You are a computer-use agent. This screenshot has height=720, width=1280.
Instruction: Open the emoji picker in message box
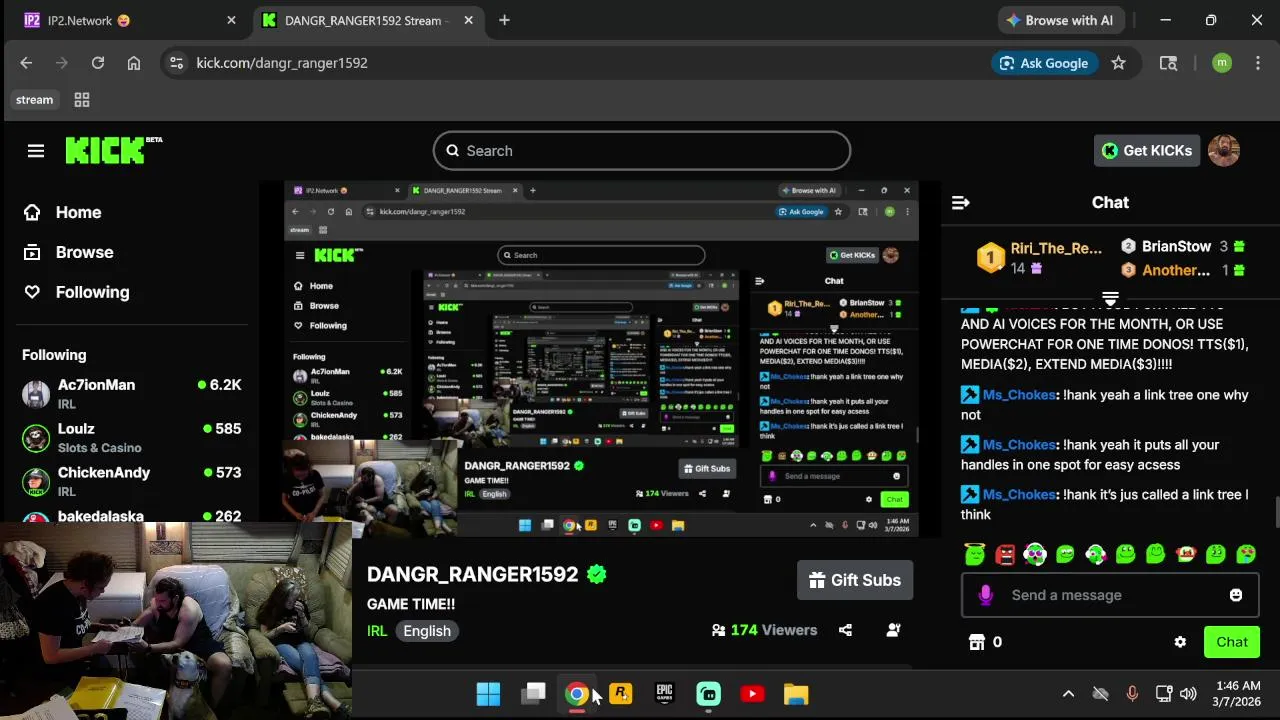(x=1236, y=595)
